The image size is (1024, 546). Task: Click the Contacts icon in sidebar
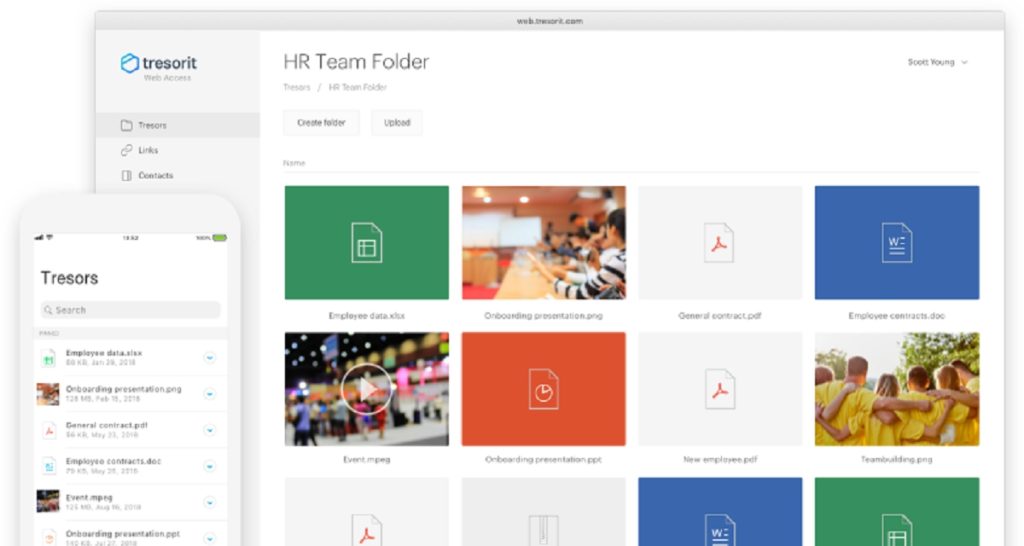click(x=127, y=176)
